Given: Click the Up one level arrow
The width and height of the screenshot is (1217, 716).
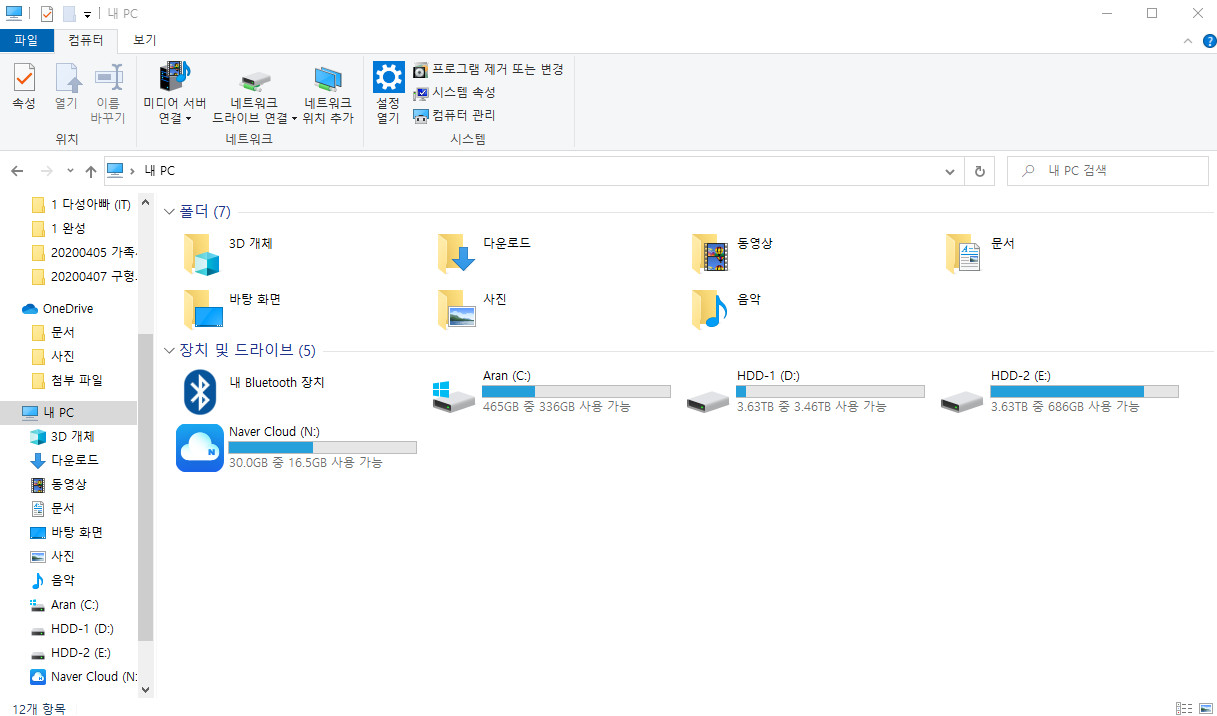Looking at the screenshot, I should (90, 171).
